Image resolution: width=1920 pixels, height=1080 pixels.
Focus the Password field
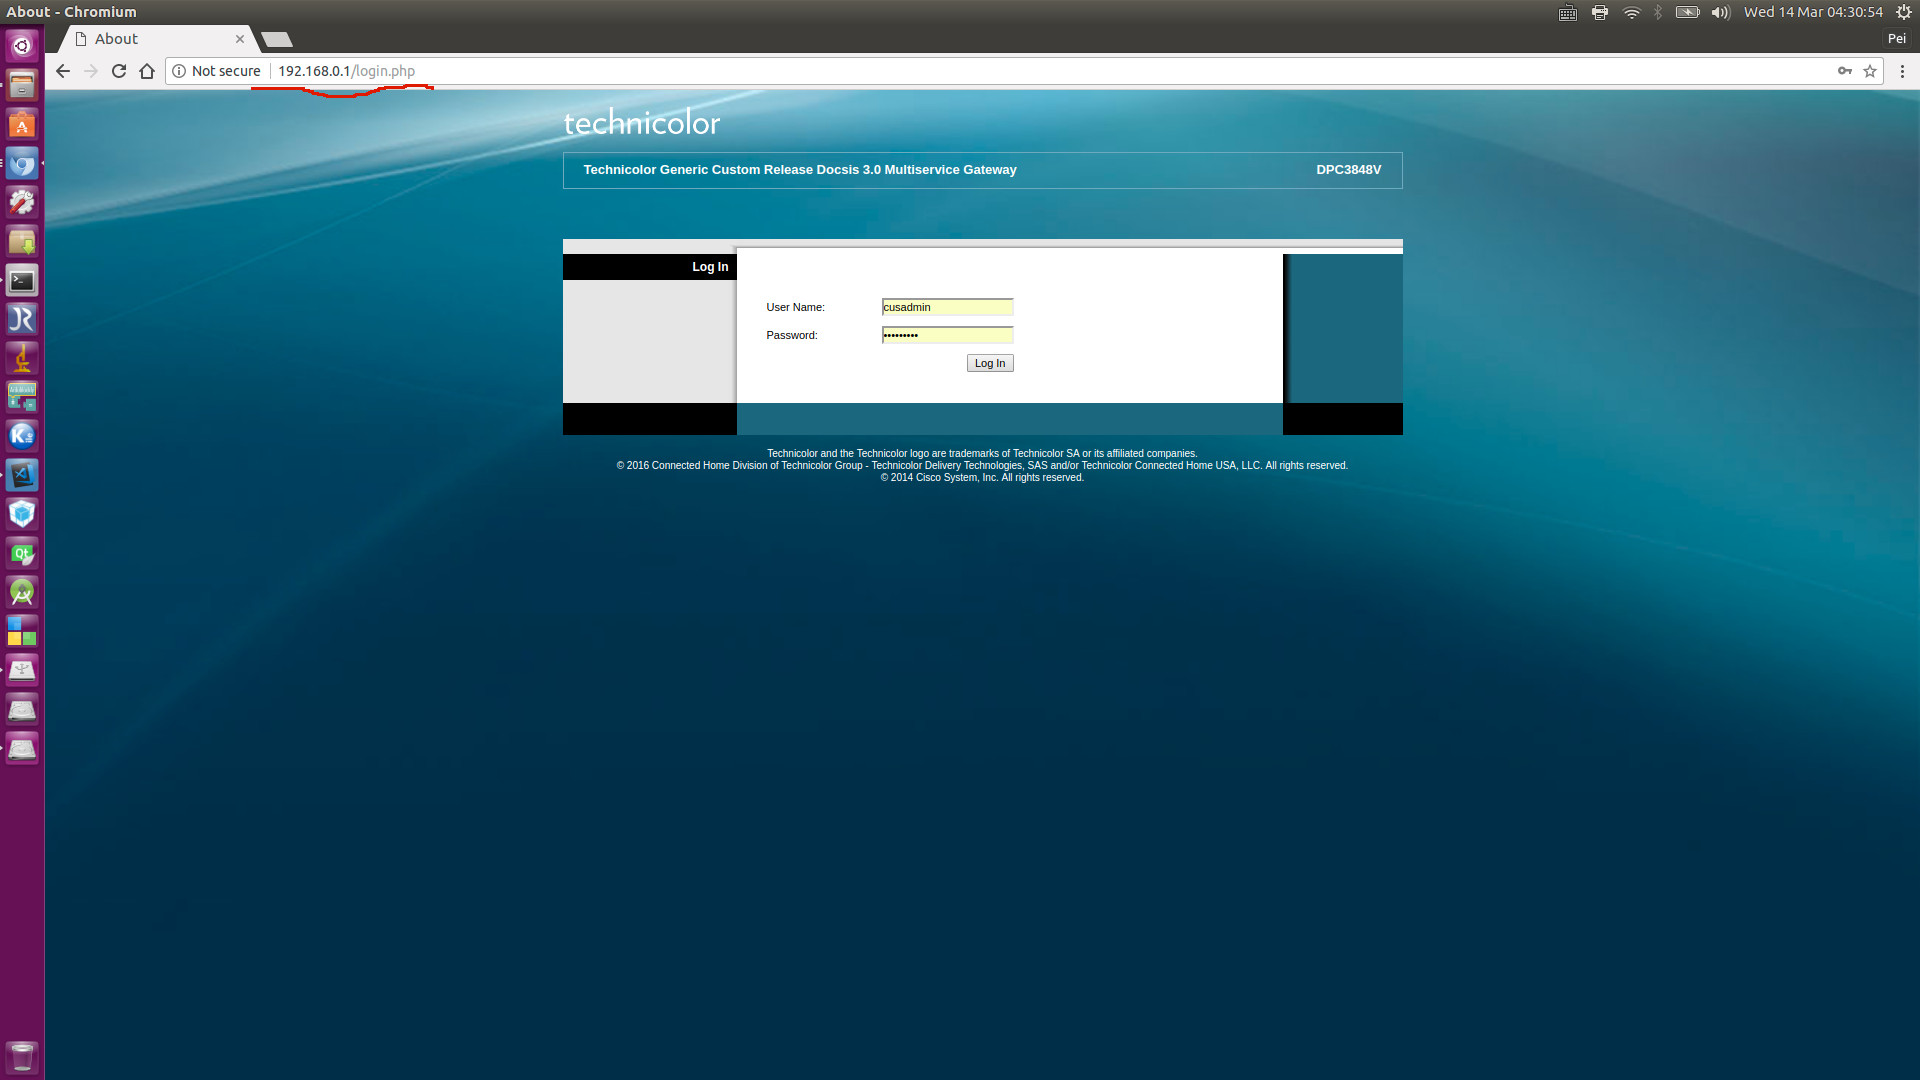[947, 335]
